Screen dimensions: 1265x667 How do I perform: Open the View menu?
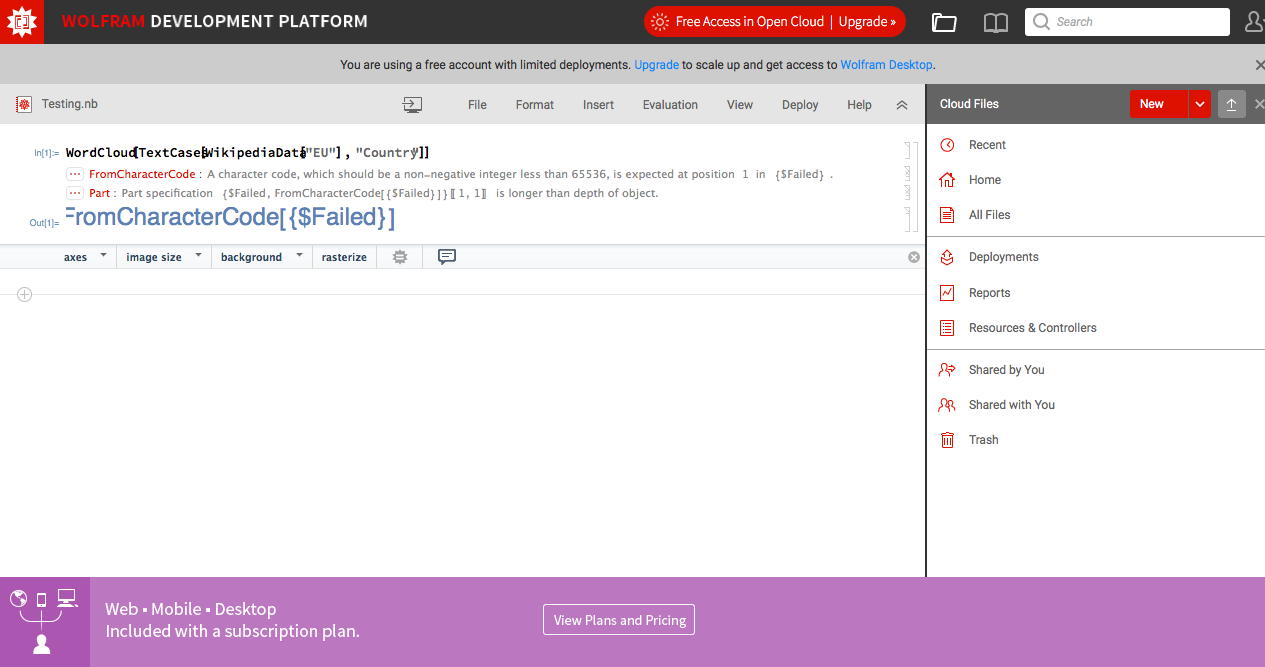(740, 105)
